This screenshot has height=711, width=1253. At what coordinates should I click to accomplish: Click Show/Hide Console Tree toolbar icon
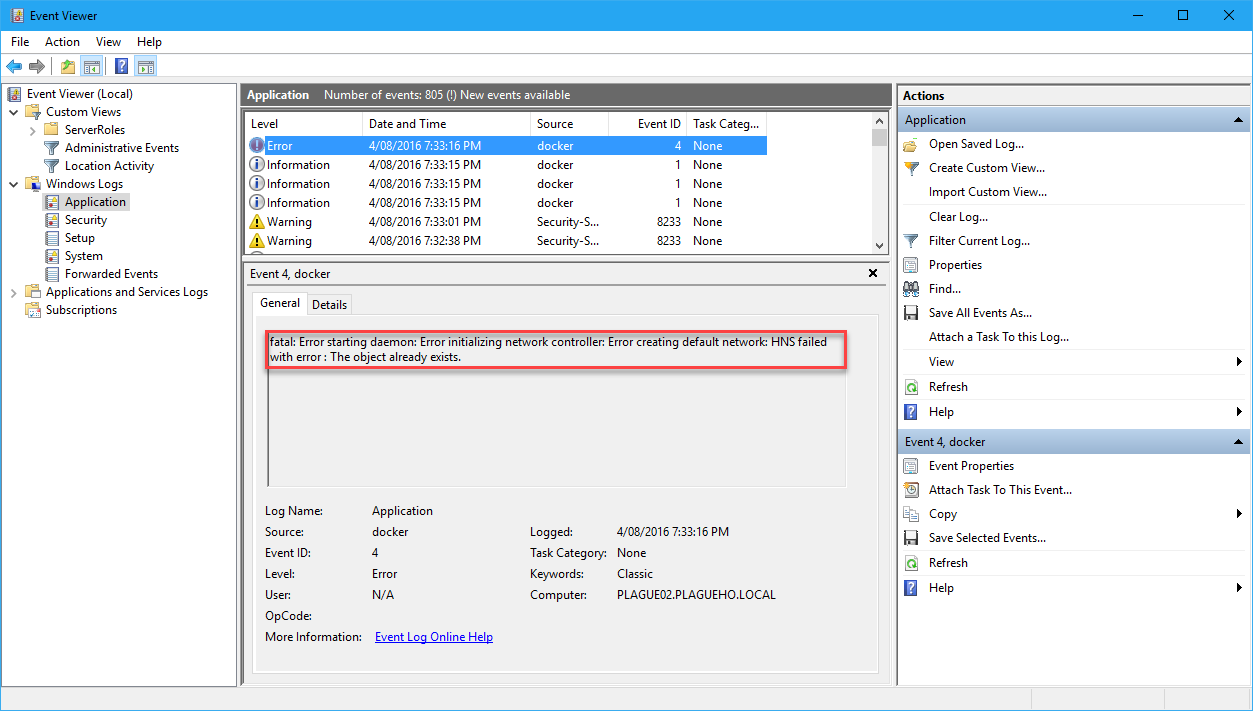(x=91, y=67)
